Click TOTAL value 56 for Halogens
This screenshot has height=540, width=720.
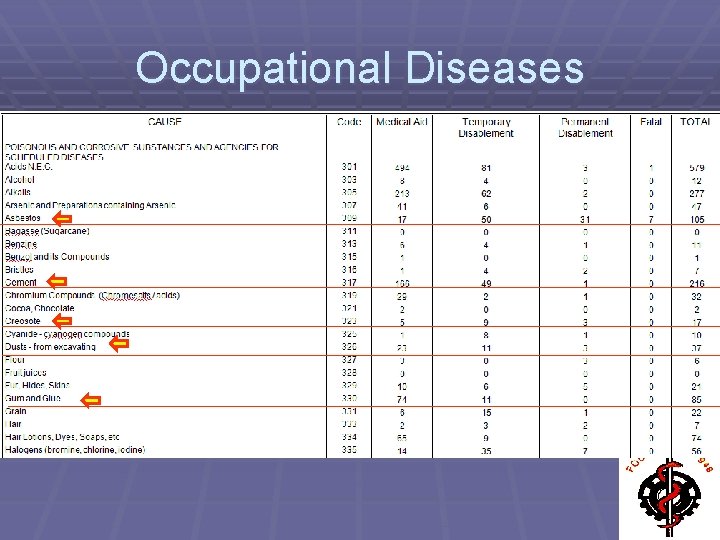(x=697, y=451)
